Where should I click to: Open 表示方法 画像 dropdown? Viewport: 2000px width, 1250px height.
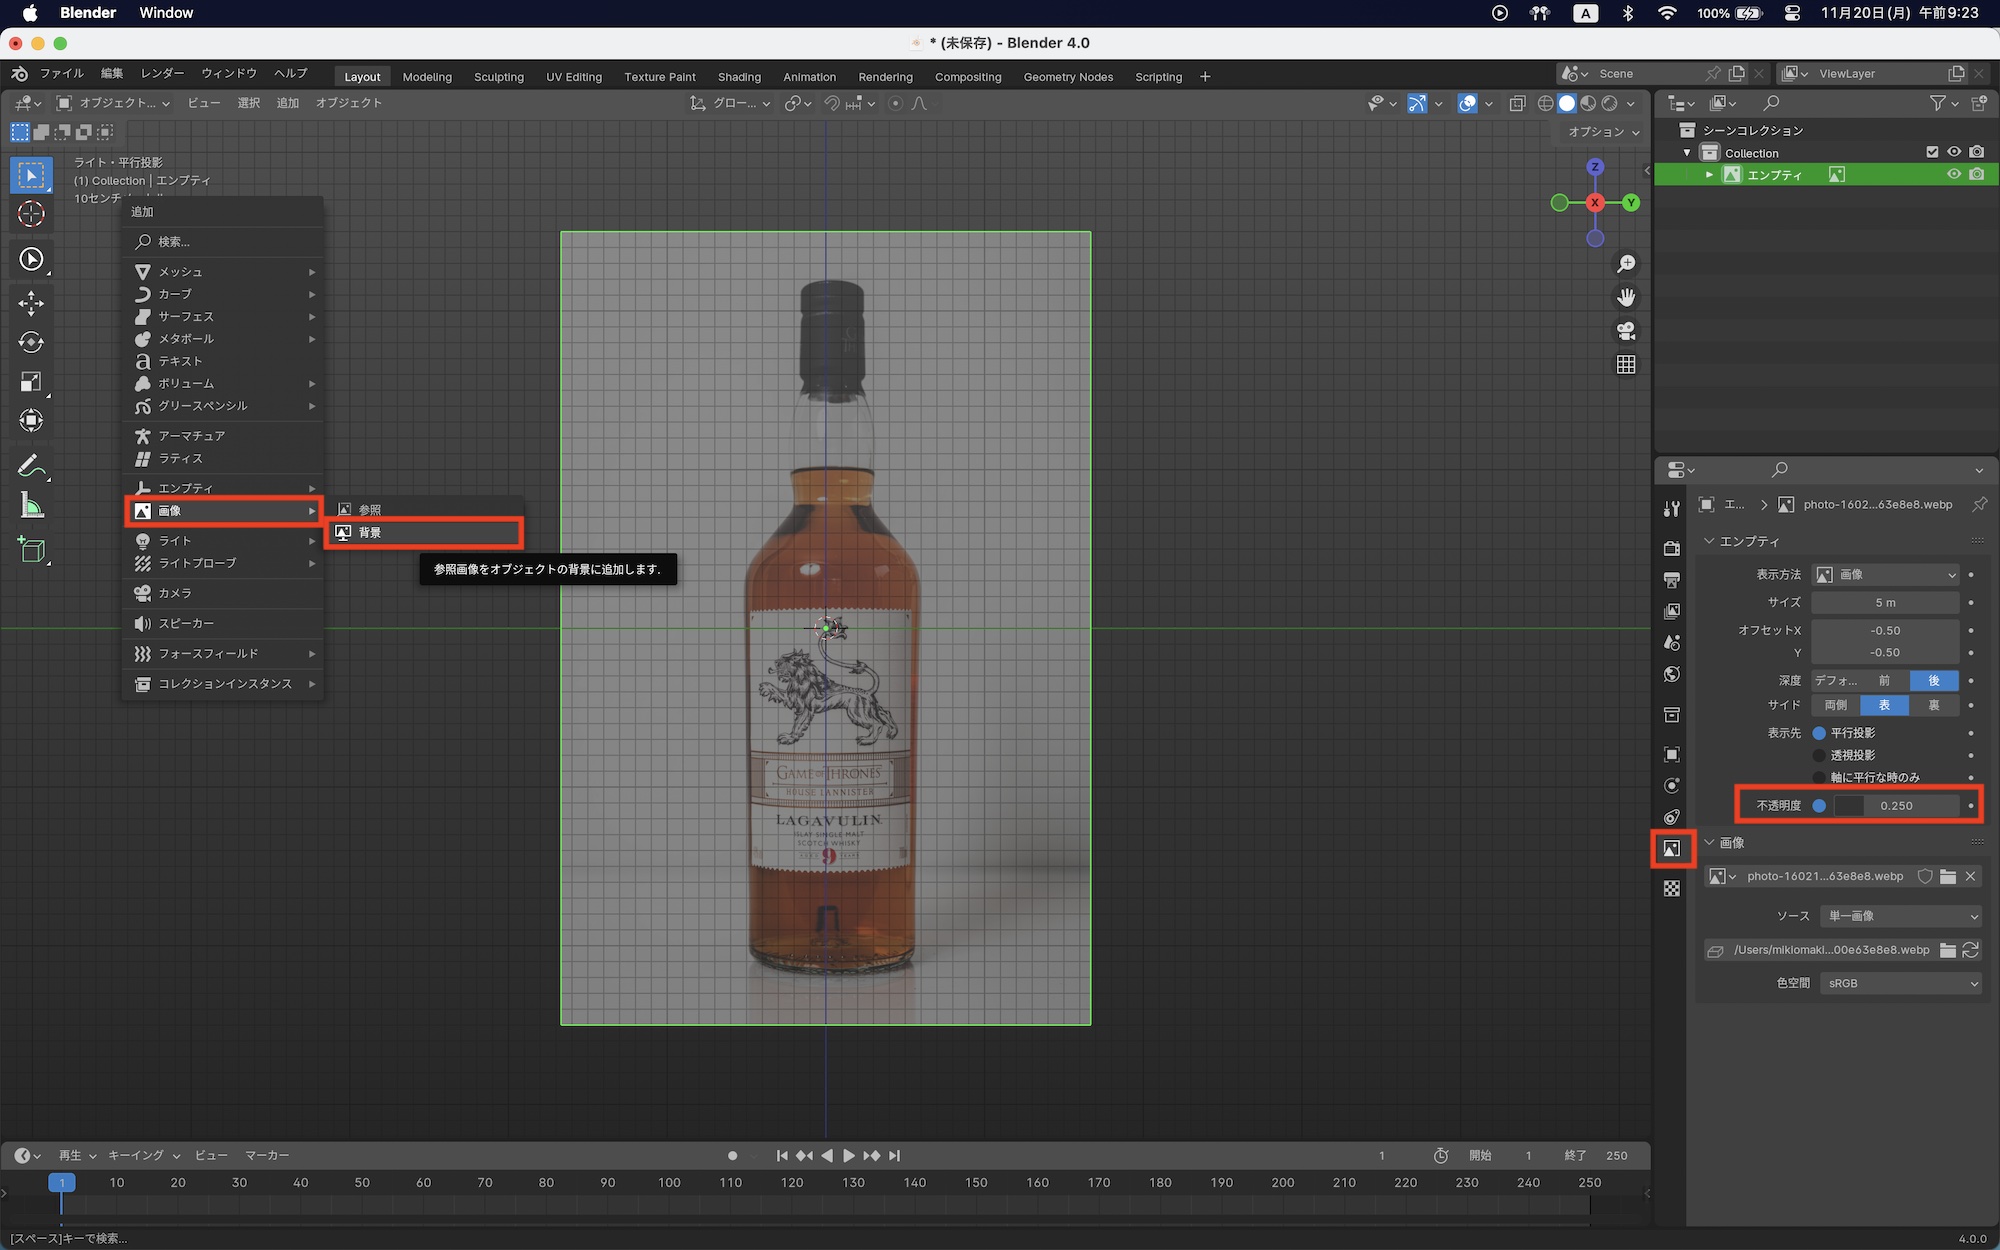tap(1885, 575)
